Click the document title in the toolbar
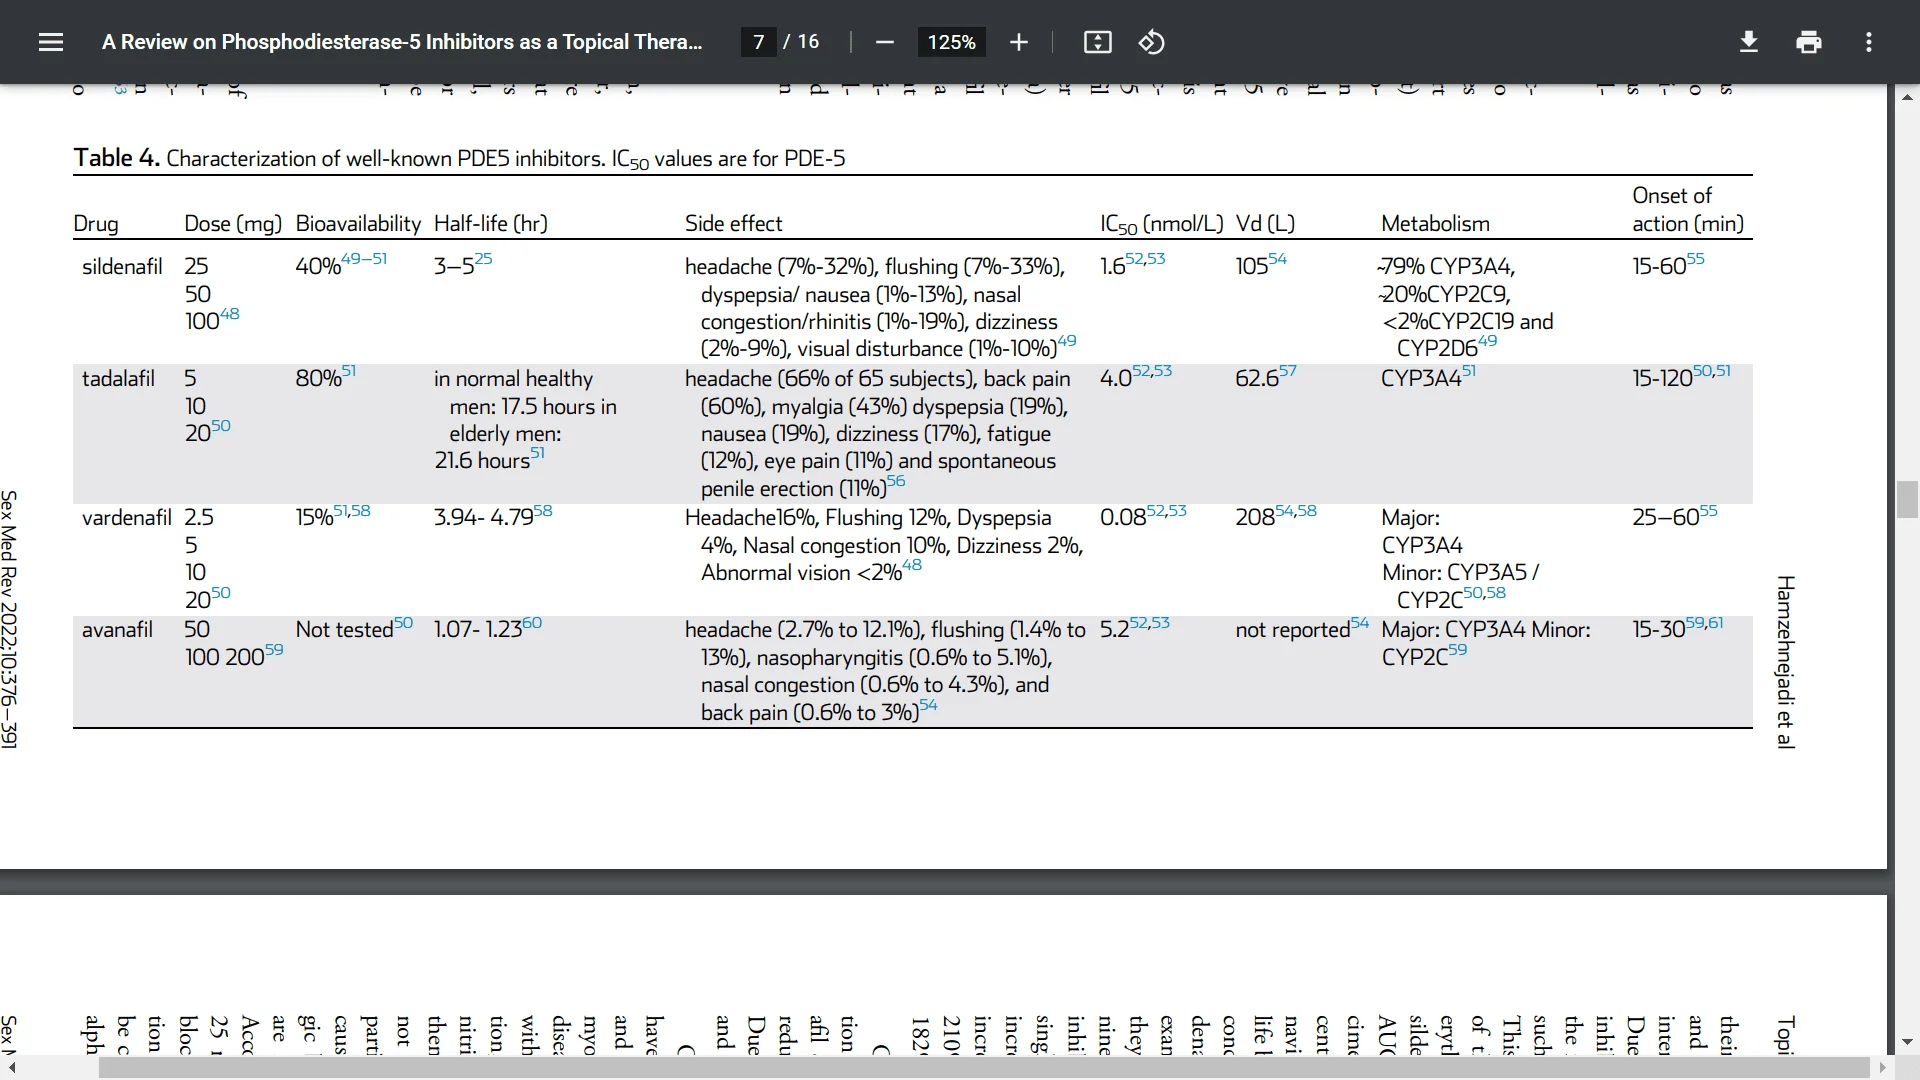This screenshot has width=1920, height=1080. coord(402,42)
